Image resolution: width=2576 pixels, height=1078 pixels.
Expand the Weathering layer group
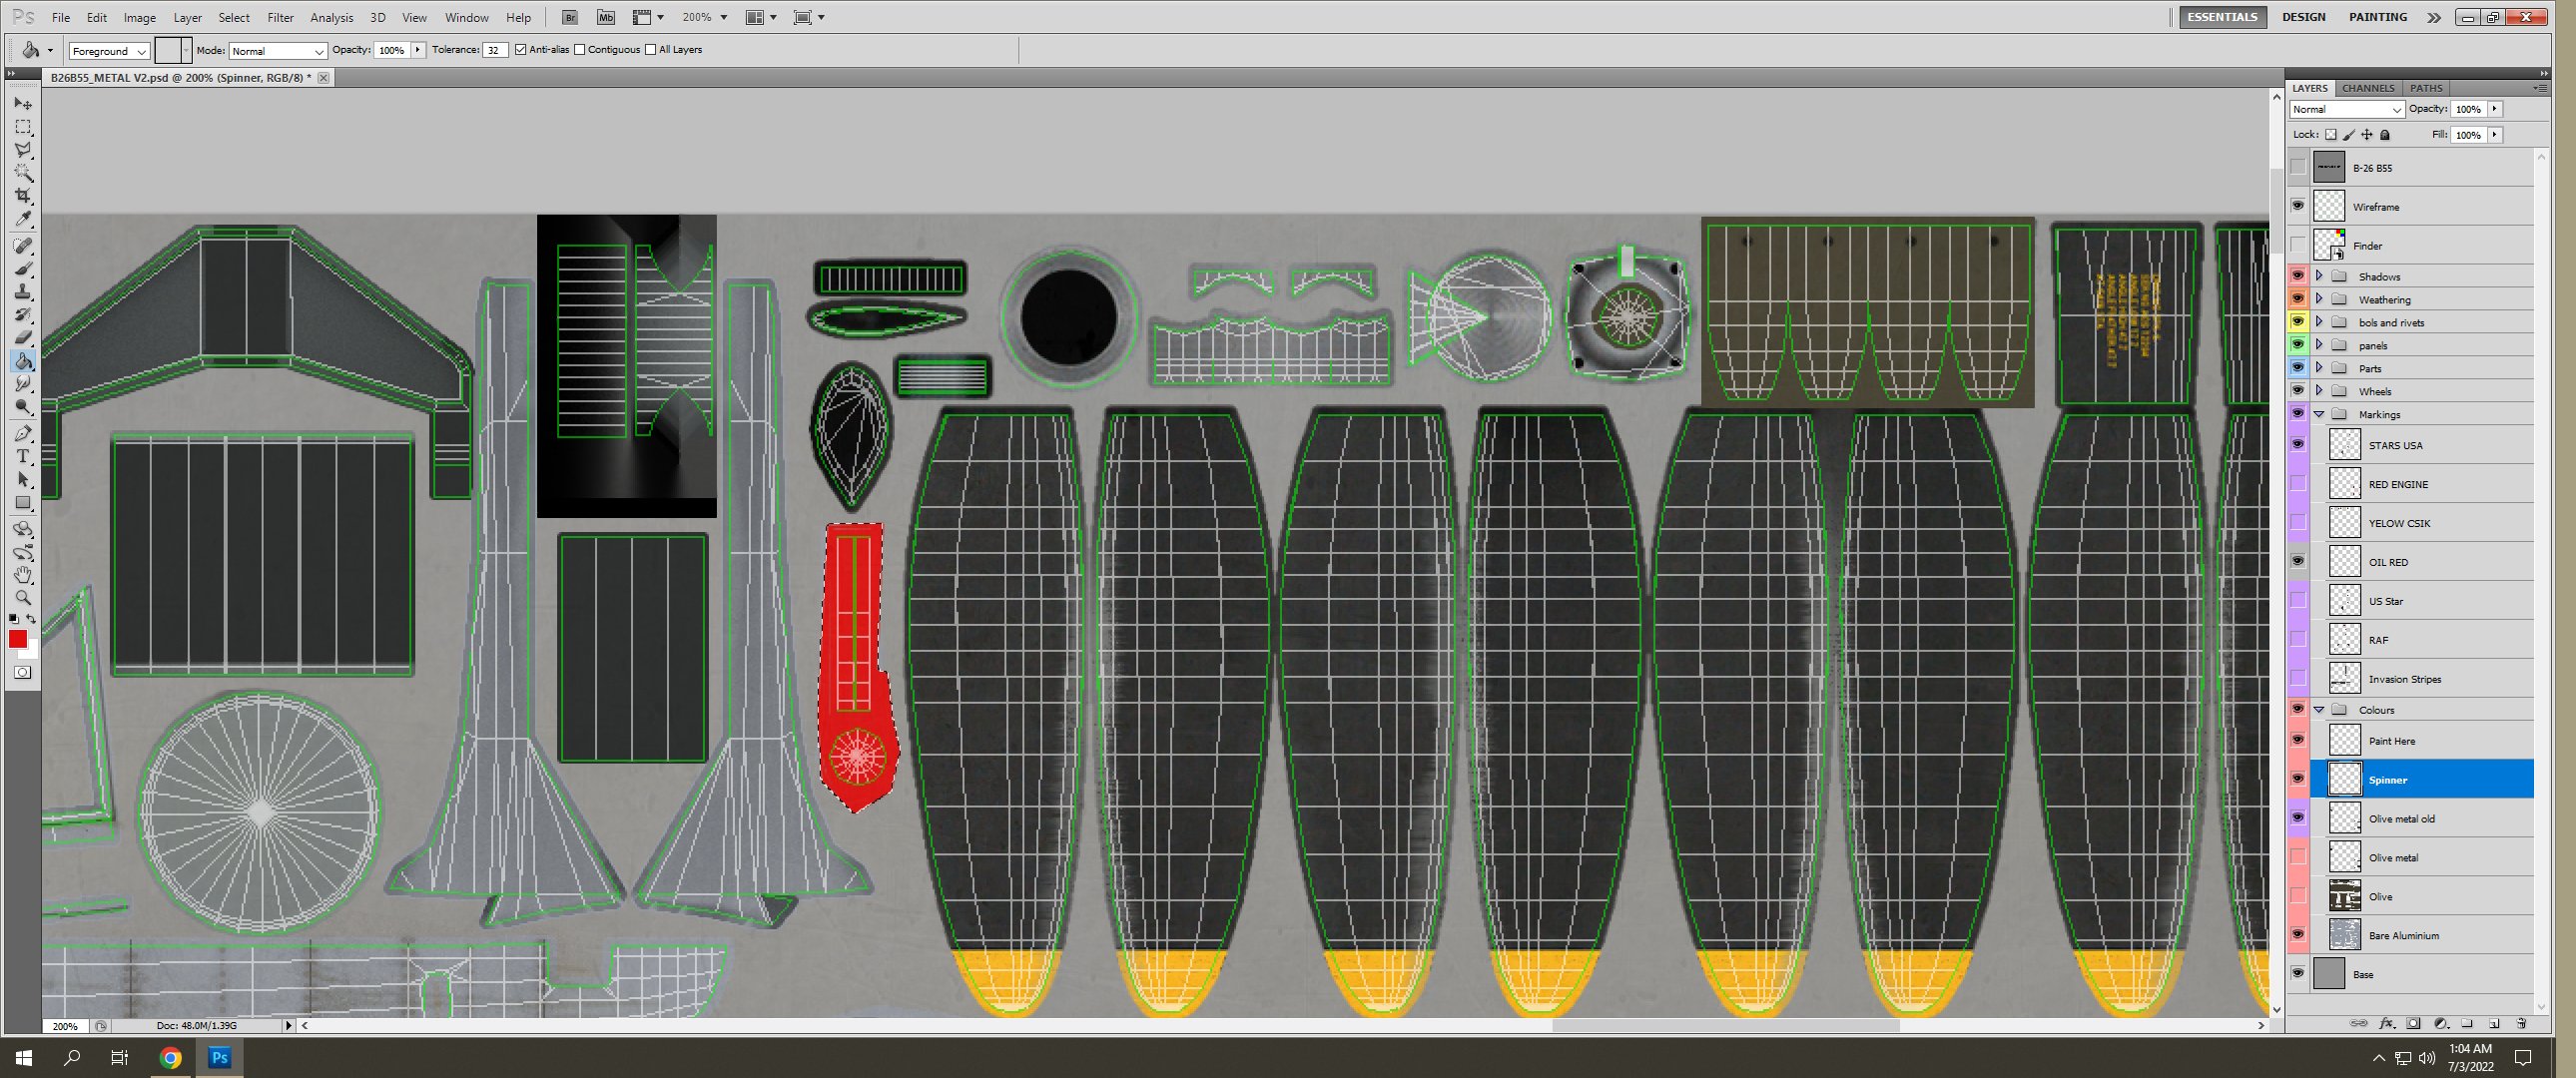point(2319,299)
